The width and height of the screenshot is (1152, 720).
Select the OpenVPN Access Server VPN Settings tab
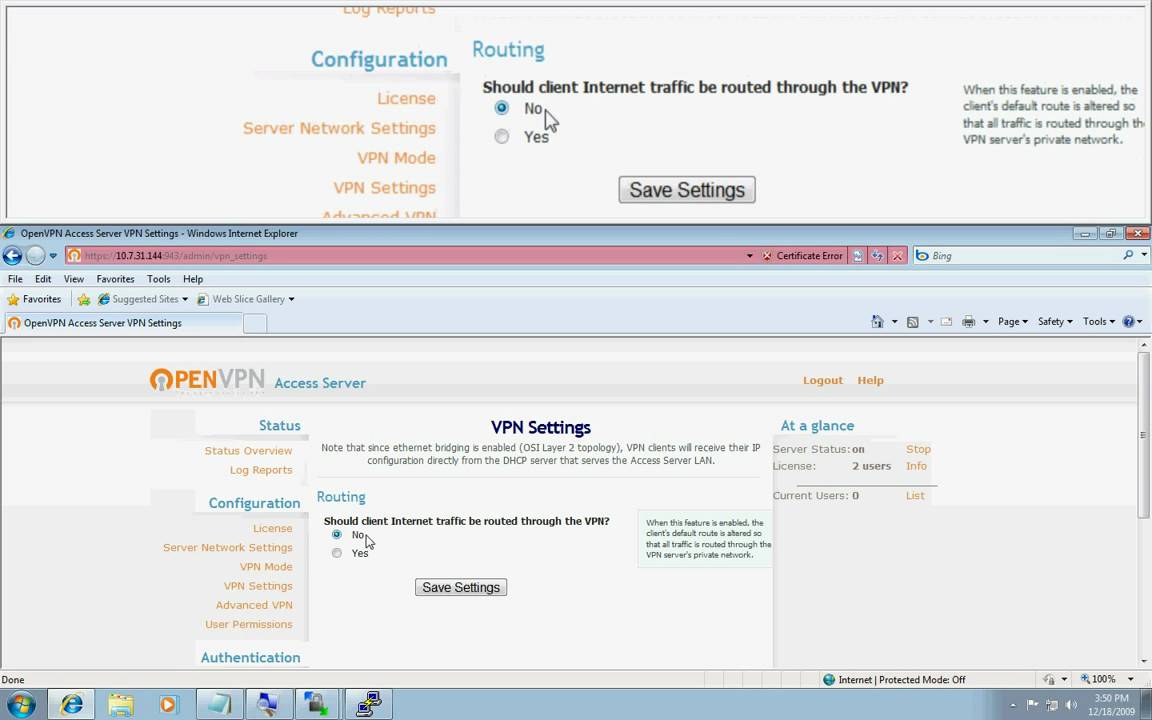click(x=122, y=323)
